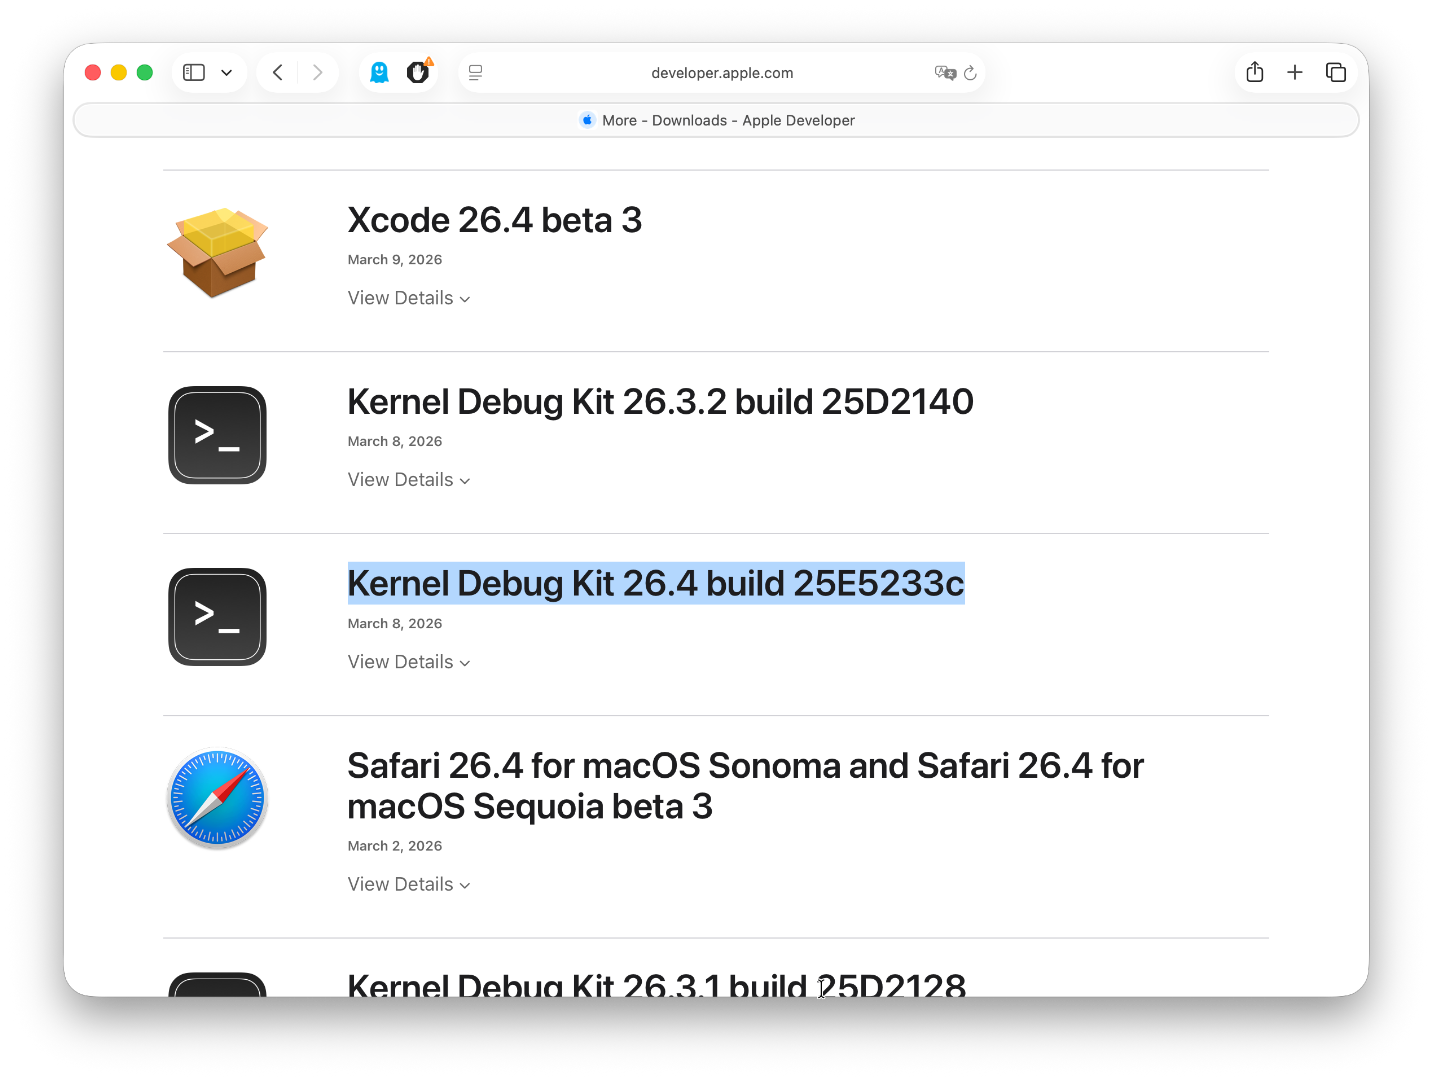Image resolution: width=1432 pixels, height=1080 pixels.
Task: Expand View Details for Safari 26.4 beta 3
Action: point(409,884)
